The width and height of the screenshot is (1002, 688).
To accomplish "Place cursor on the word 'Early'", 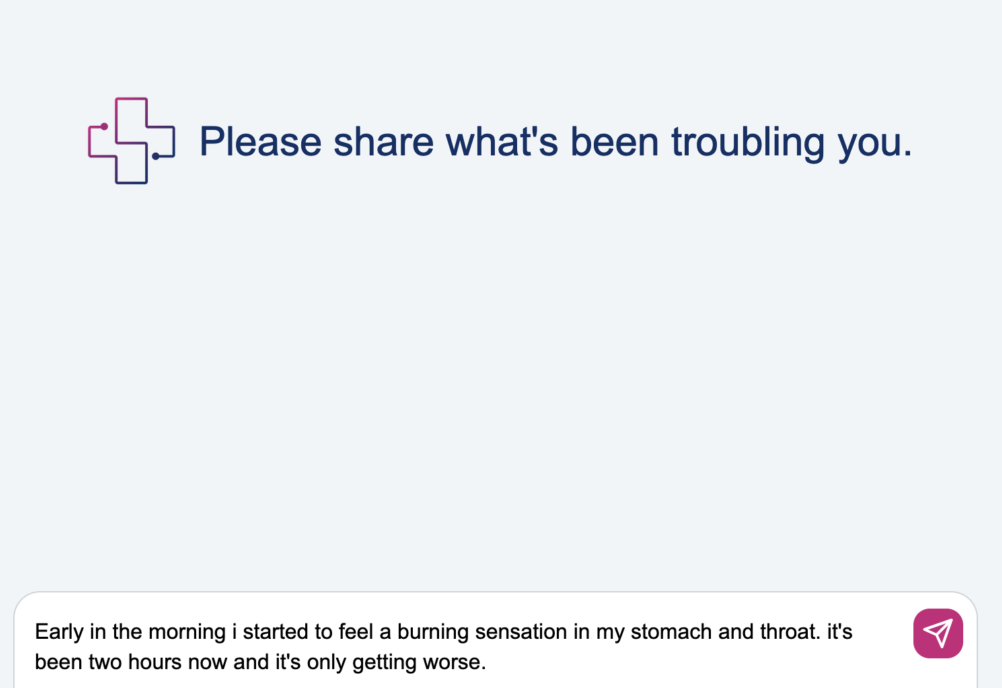I will coord(58,632).
